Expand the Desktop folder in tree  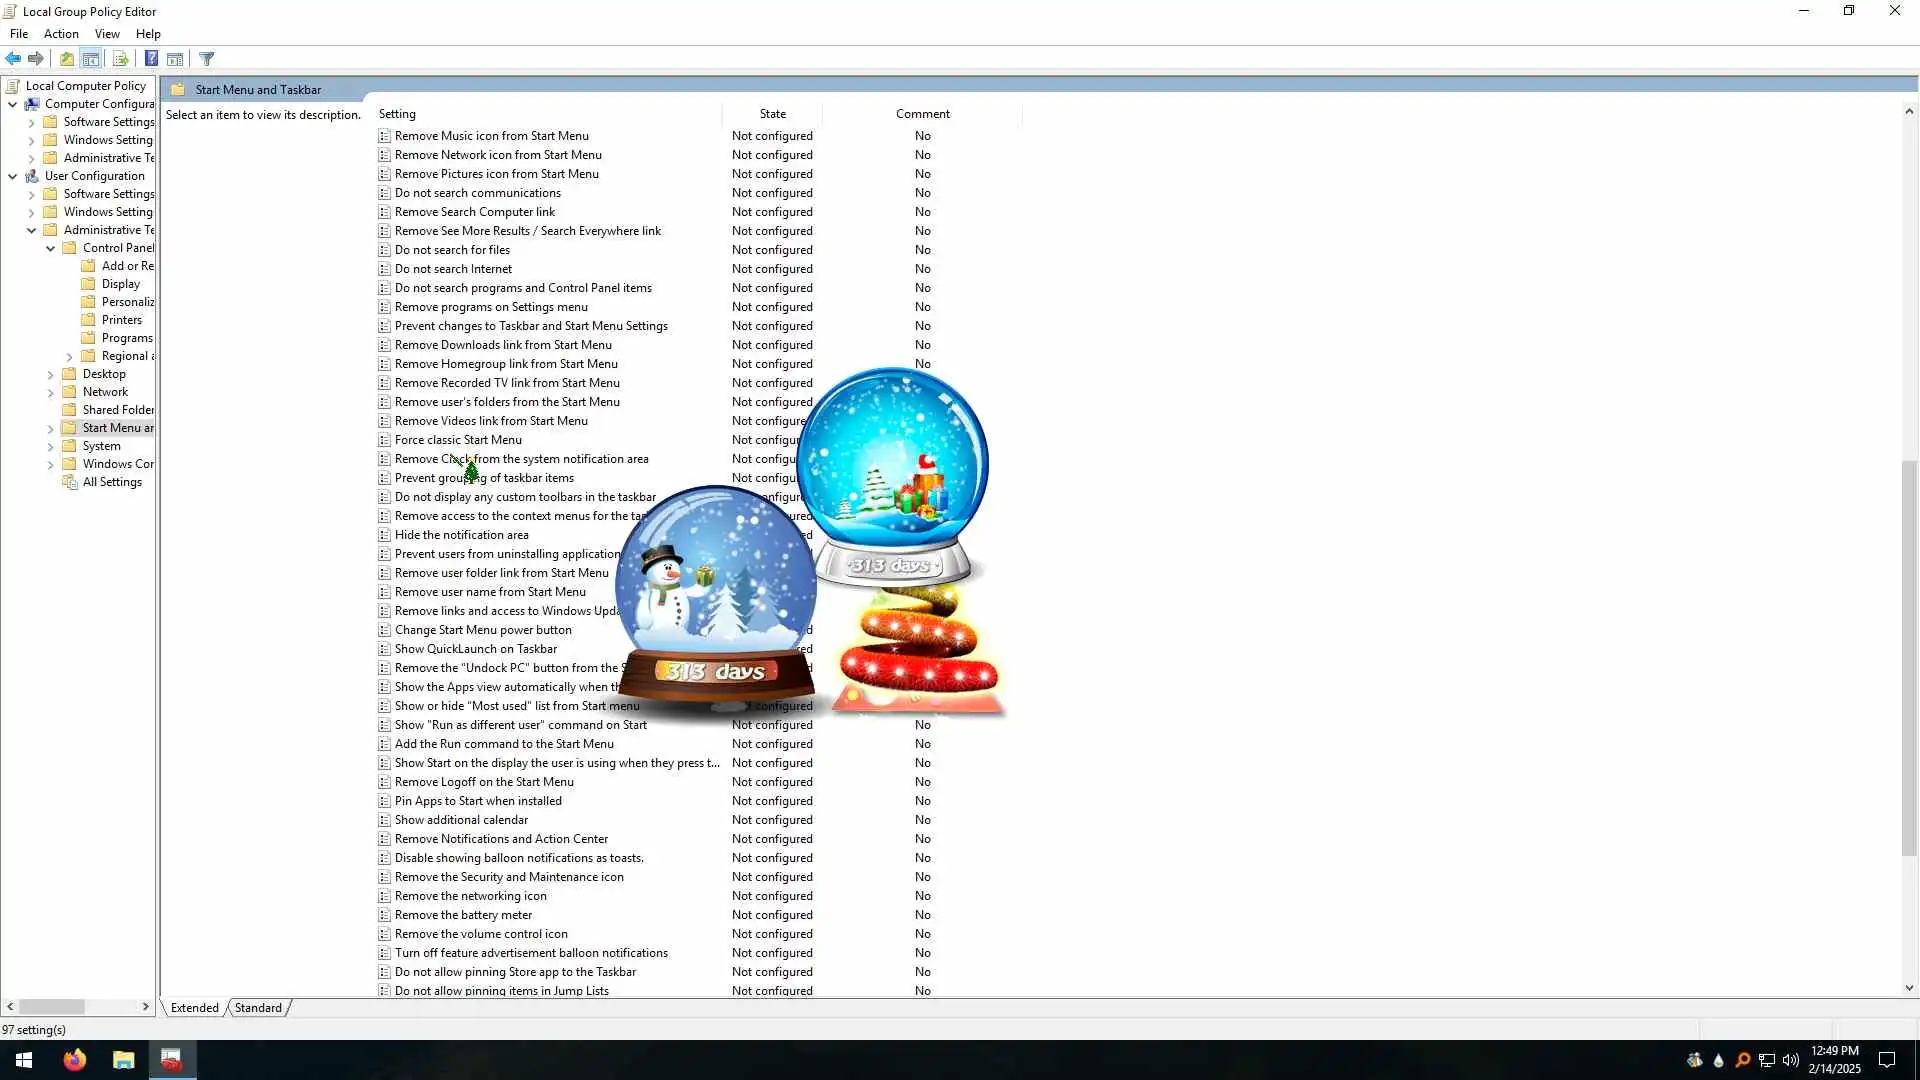(x=50, y=374)
